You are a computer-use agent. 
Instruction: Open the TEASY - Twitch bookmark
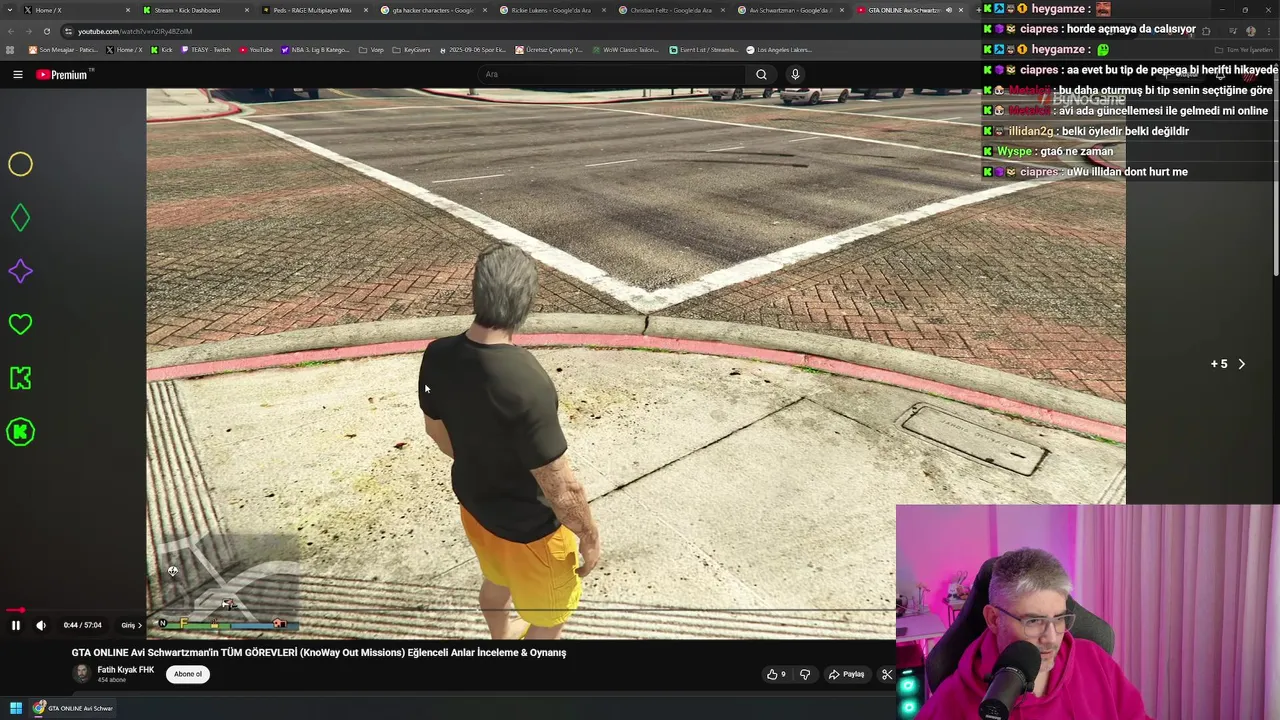(x=206, y=49)
